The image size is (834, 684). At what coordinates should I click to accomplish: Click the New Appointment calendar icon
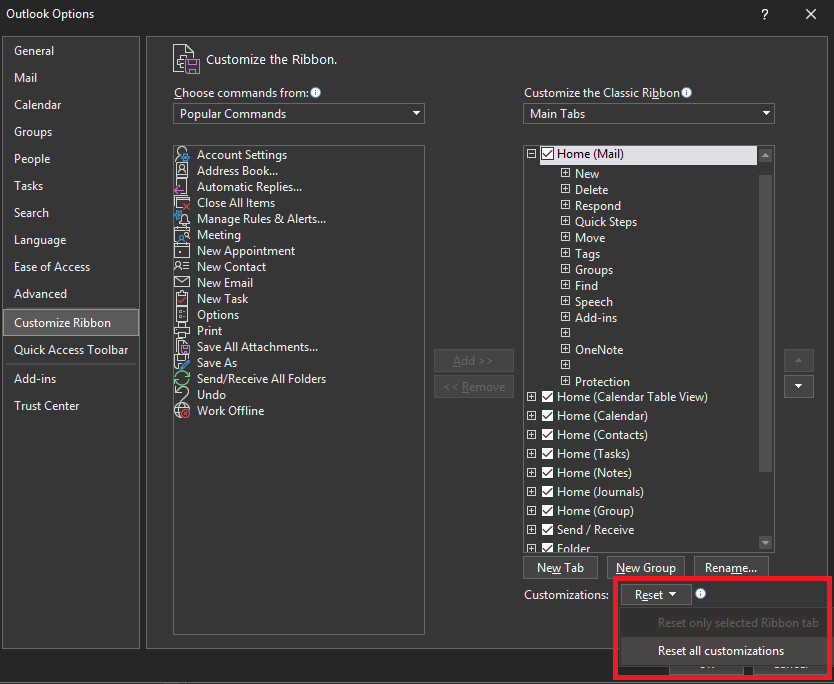tap(182, 251)
